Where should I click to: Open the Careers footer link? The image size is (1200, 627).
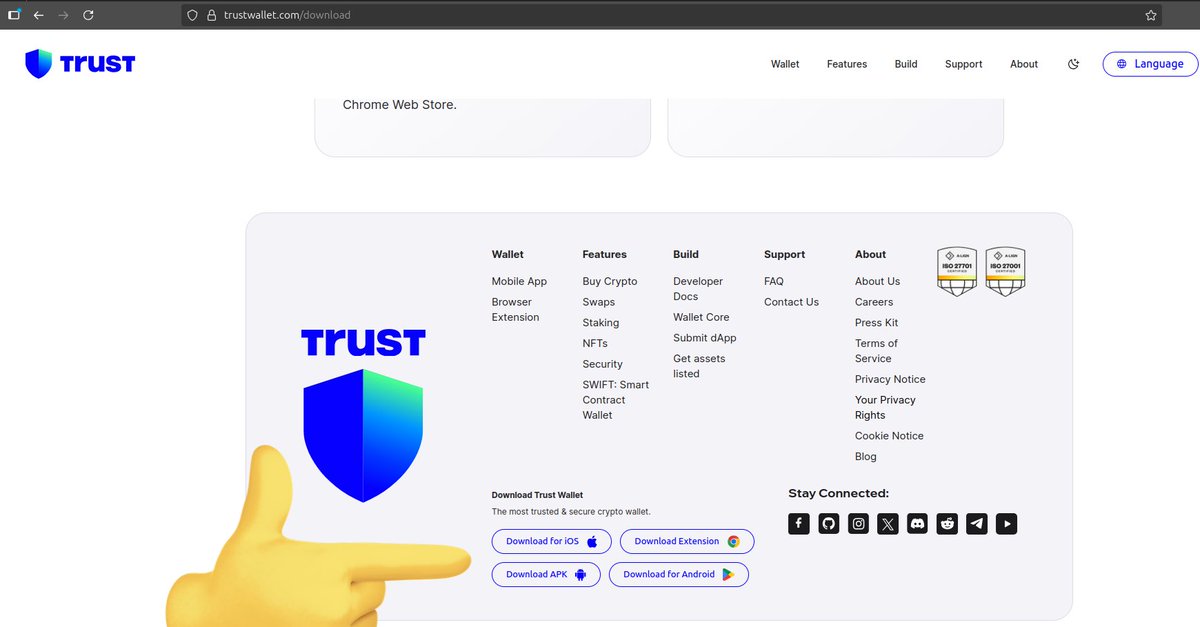(874, 302)
